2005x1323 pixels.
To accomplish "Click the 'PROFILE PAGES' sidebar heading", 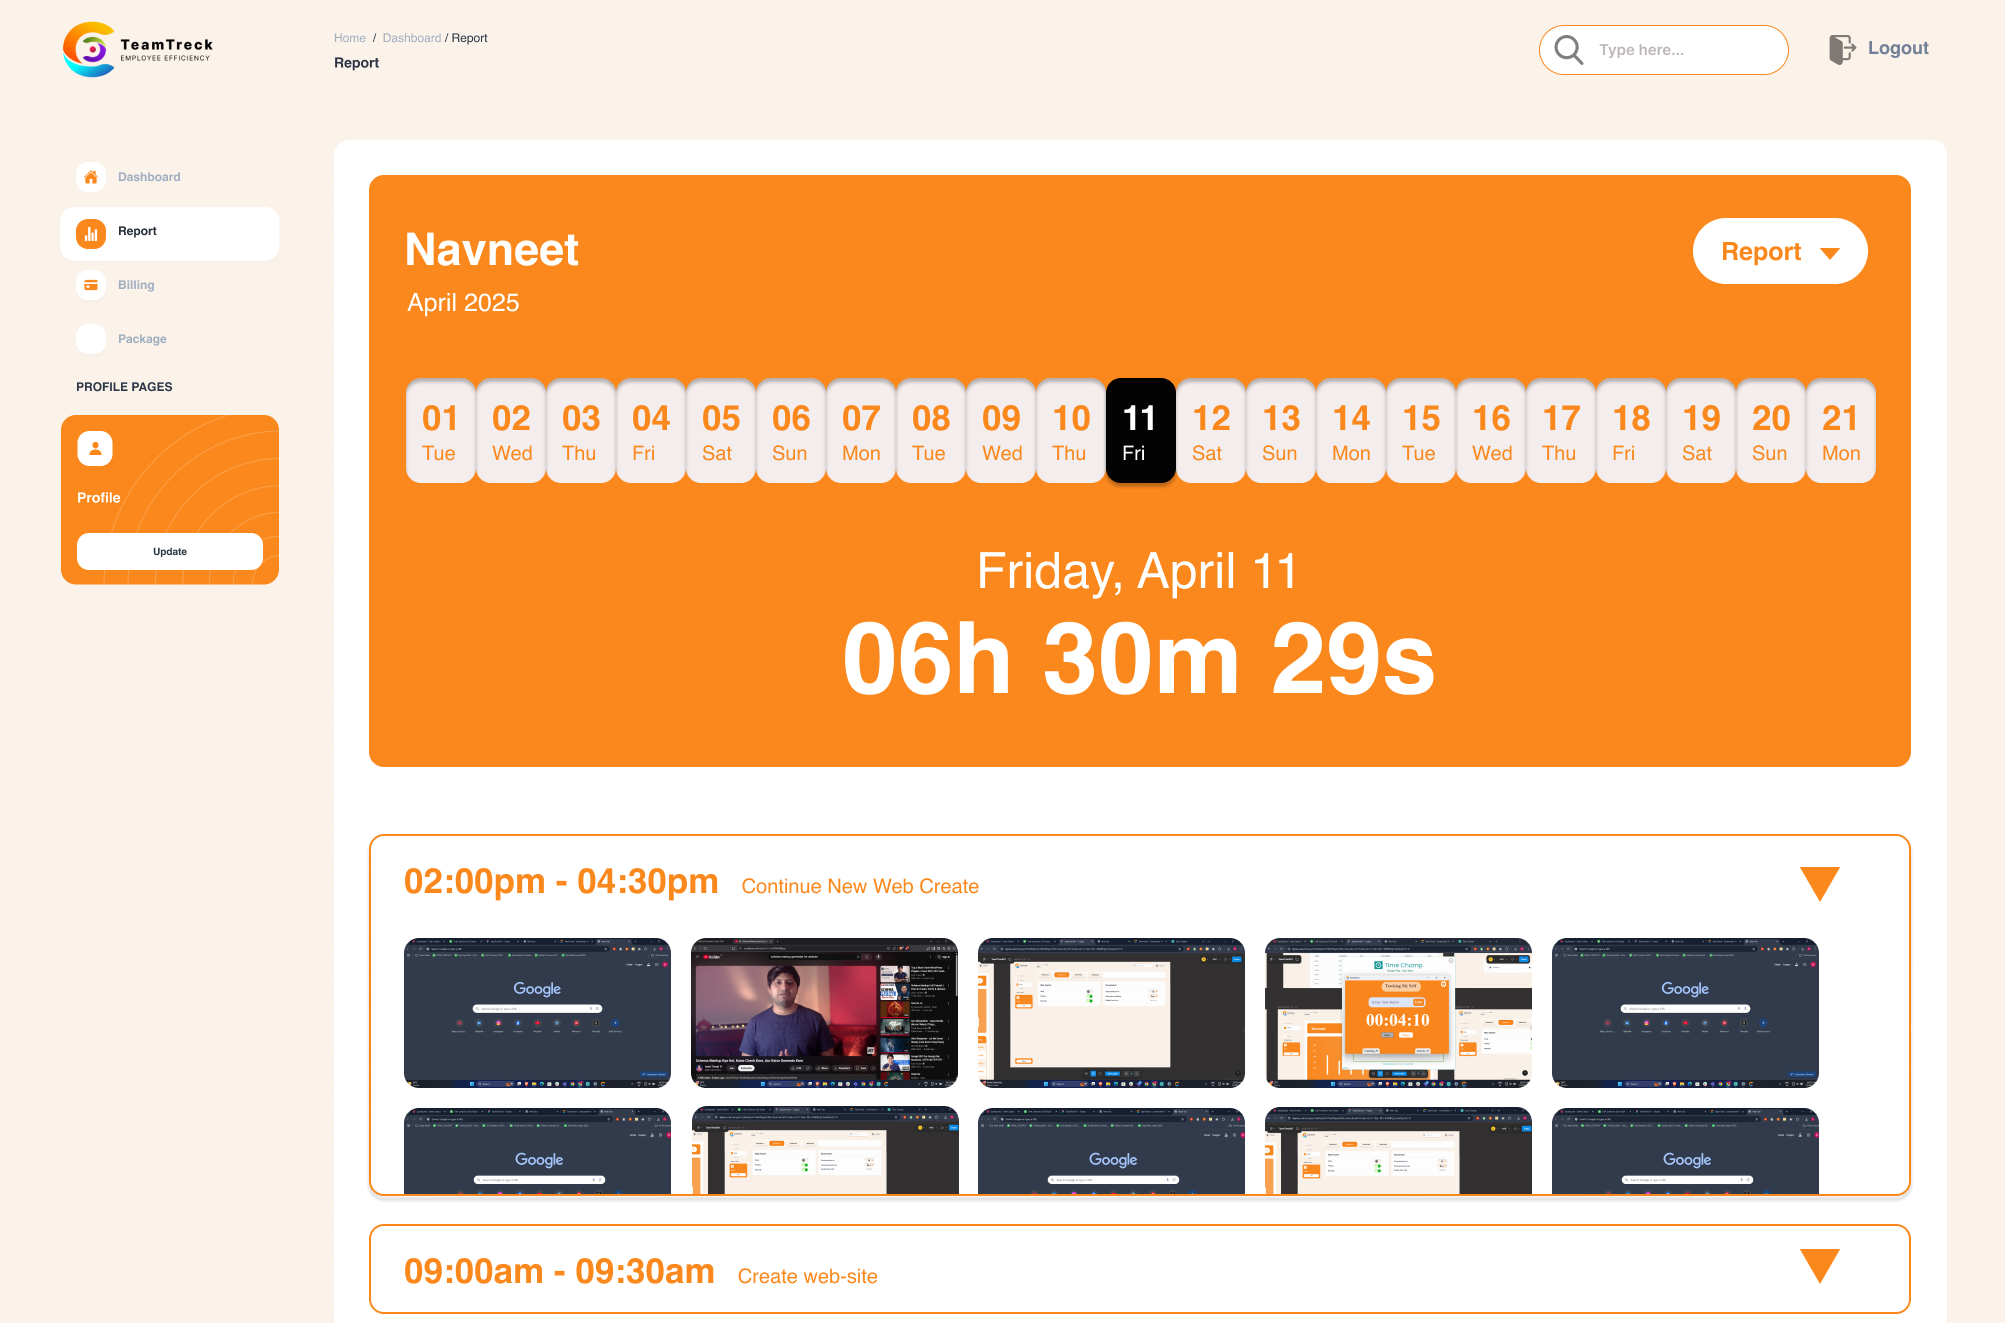I will click(124, 387).
